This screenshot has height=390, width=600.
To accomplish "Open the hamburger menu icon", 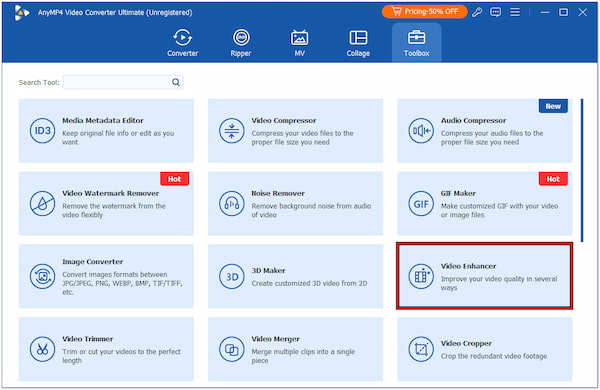I will point(515,12).
